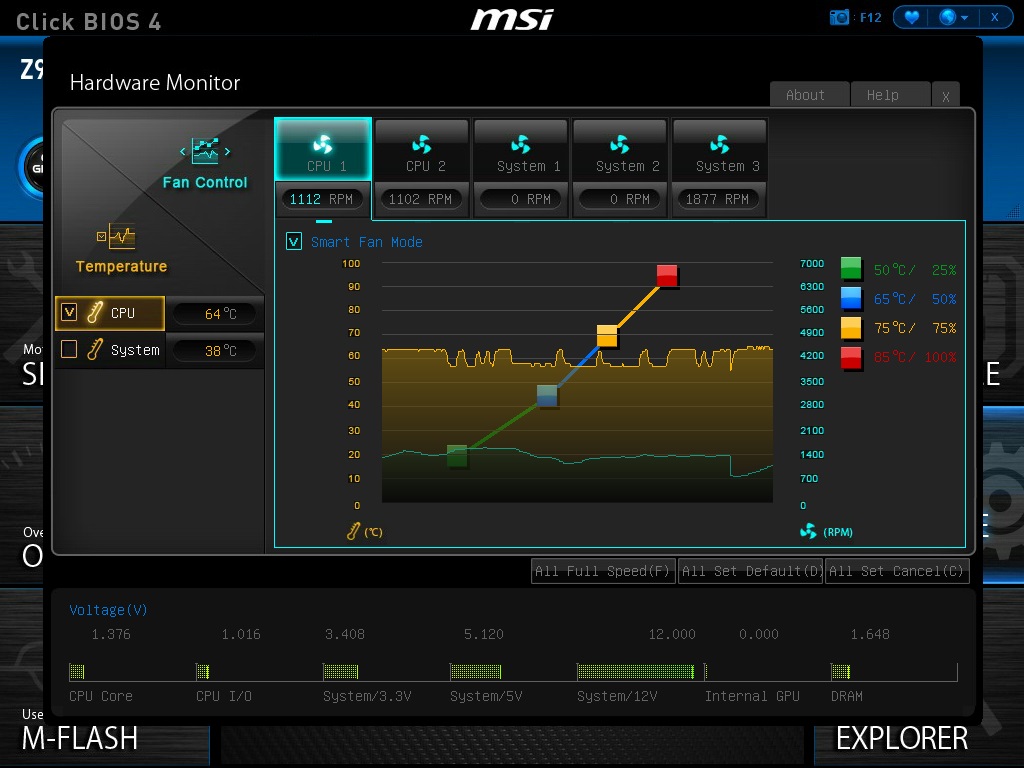This screenshot has height=768, width=1024.
Task: Open EXPLORER in the background BIOS
Action: click(x=902, y=739)
